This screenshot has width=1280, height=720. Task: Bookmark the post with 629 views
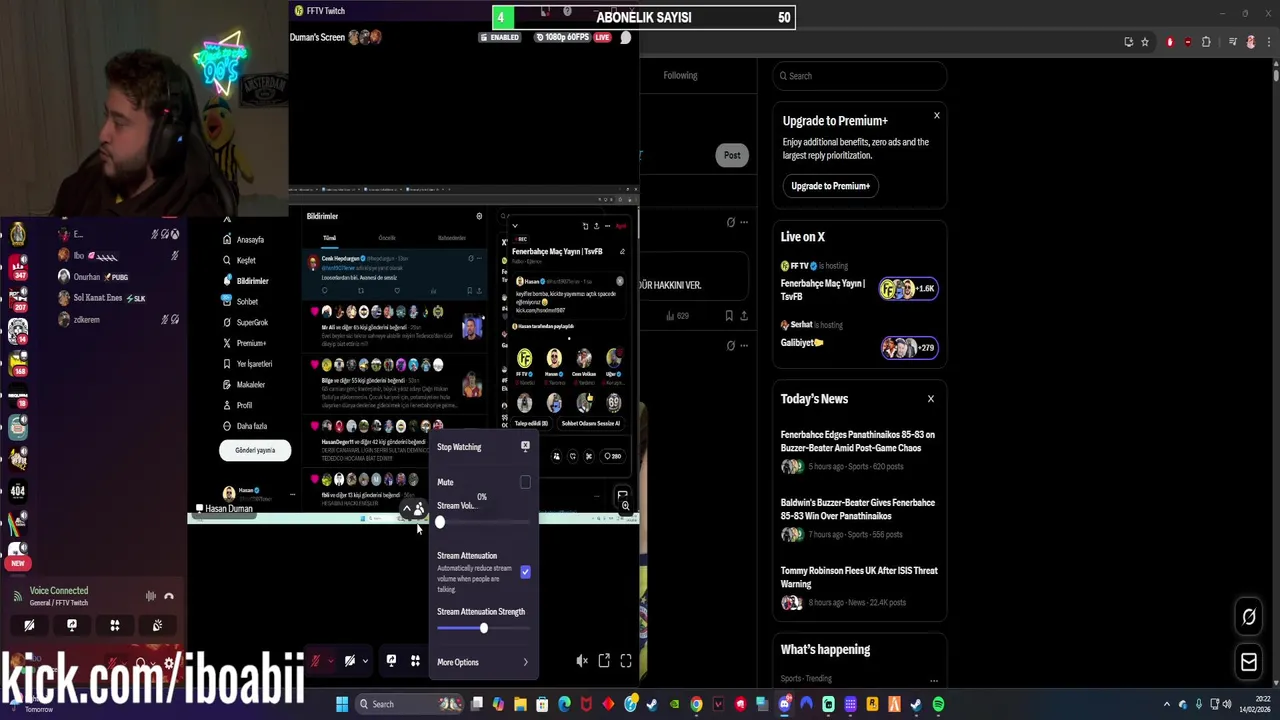729,316
